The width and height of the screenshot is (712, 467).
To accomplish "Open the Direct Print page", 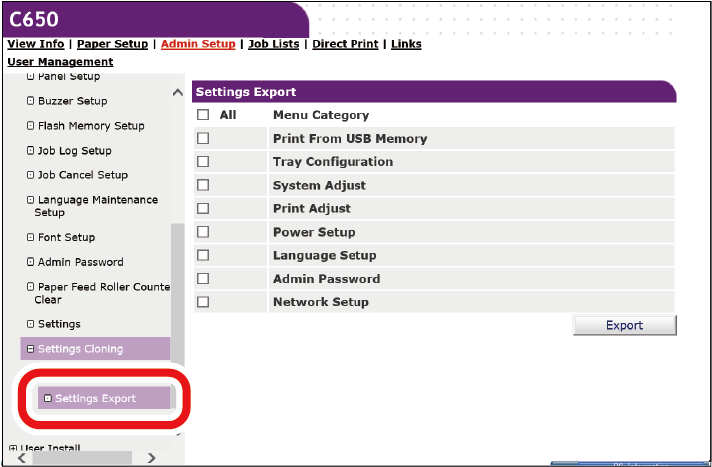I will [346, 44].
